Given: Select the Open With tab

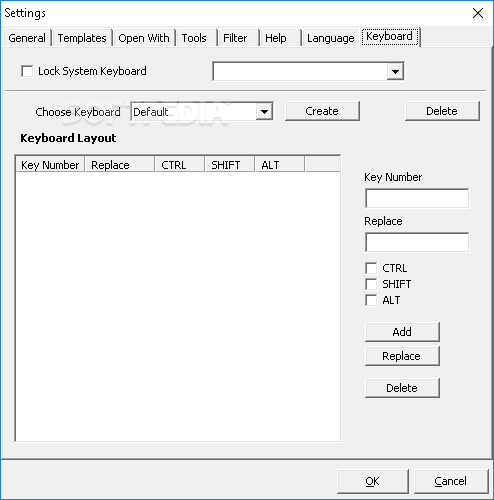Looking at the screenshot, I should coord(144,38).
